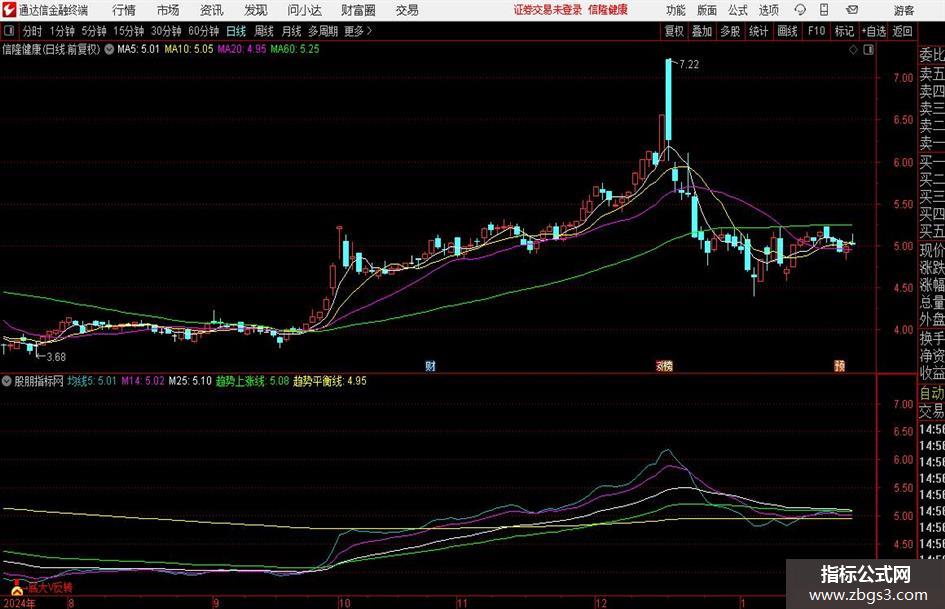Open the 多周期 multi-period view
This screenshot has height=609, width=945.
(323, 31)
